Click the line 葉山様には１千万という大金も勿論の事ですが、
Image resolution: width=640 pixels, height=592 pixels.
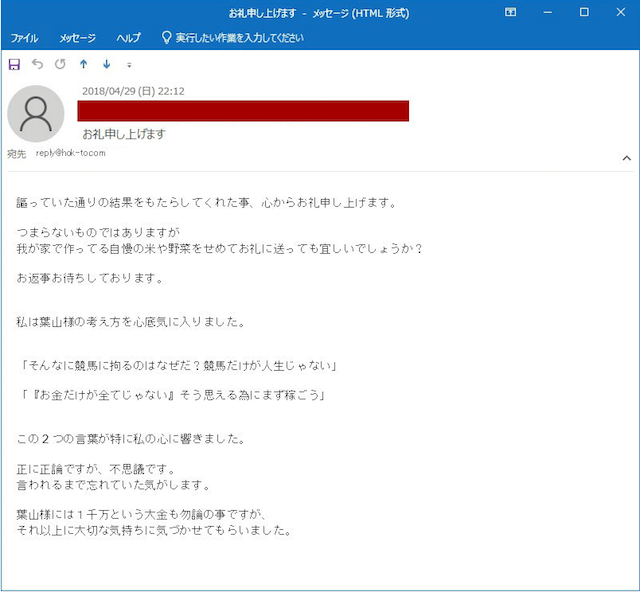142,514
